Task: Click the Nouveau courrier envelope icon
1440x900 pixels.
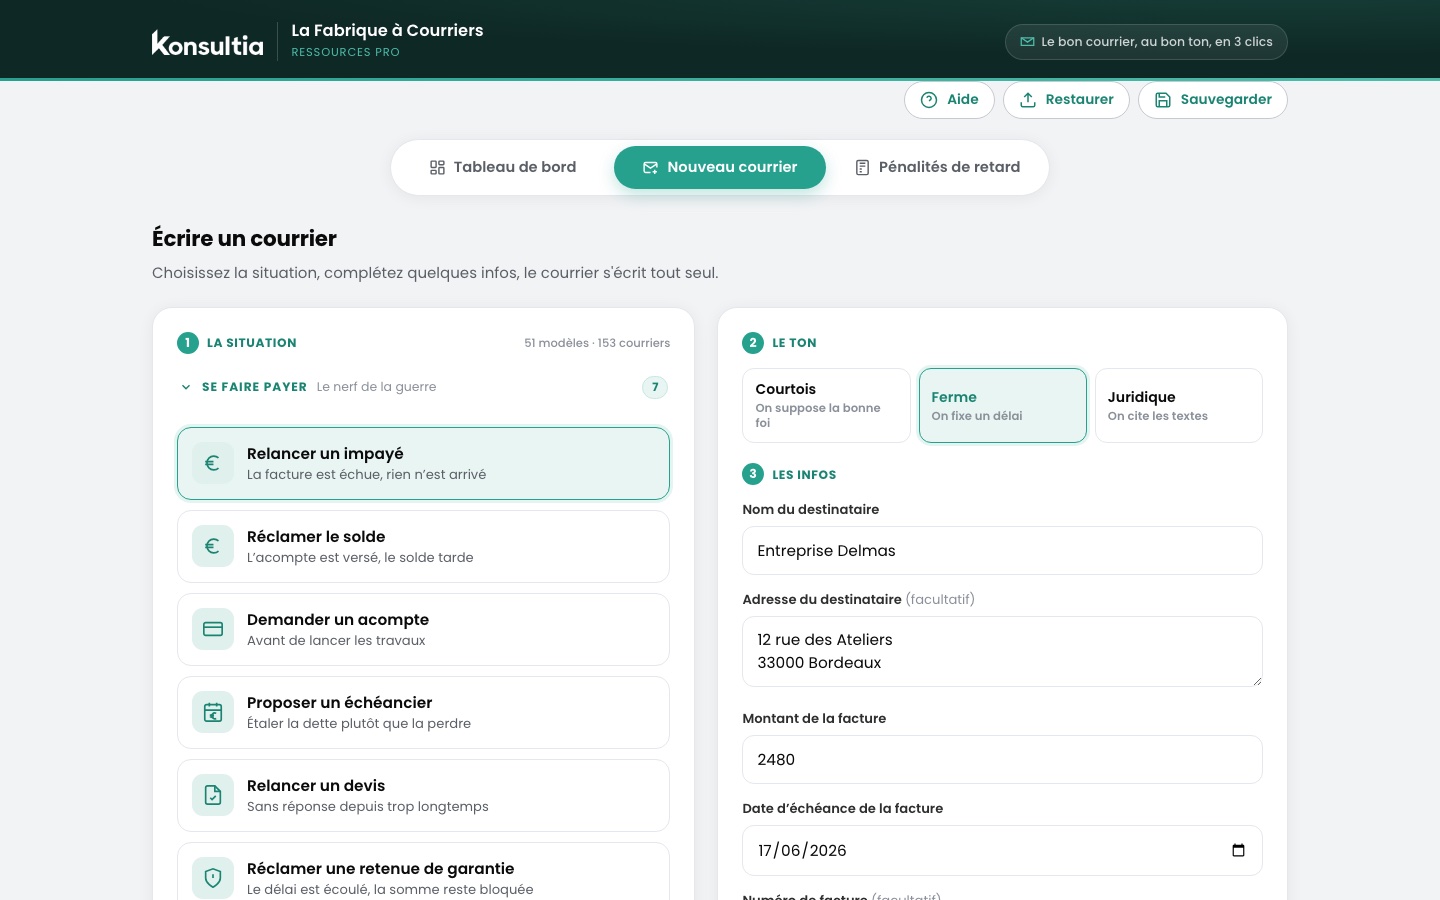Action: click(650, 168)
